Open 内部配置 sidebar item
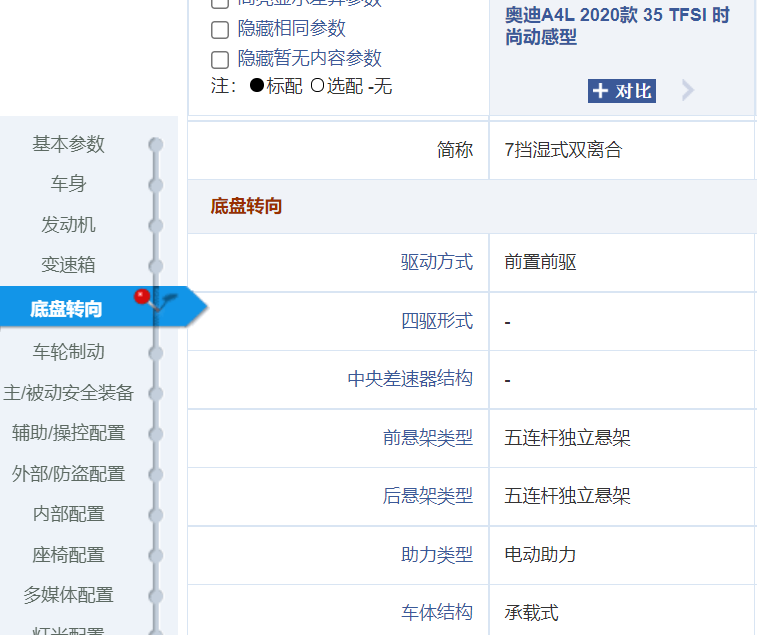 [68, 514]
